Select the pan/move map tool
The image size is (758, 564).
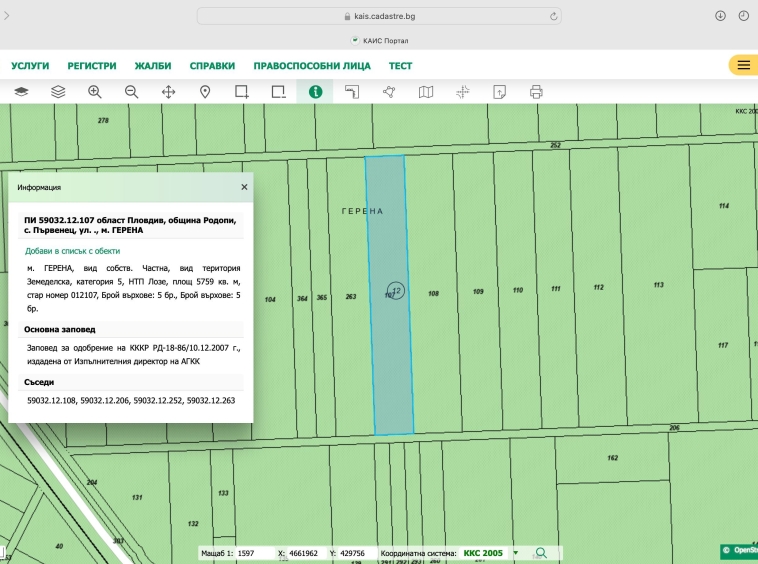168,91
